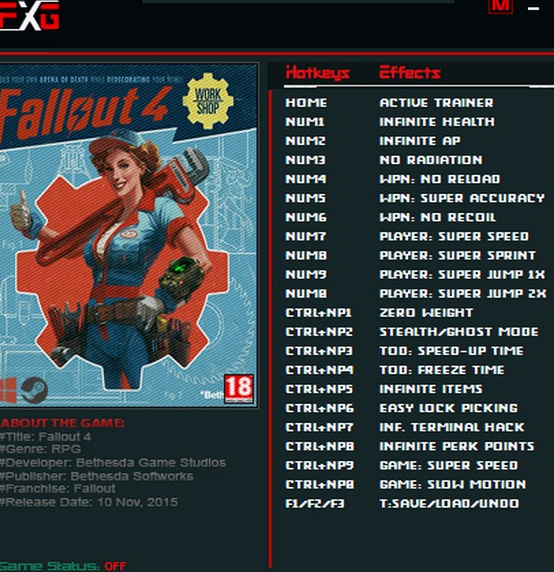Image resolution: width=554 pixels, height=572 pixels.
Task: Click the Infinite Perk Points entry
Action: (457, 446)
